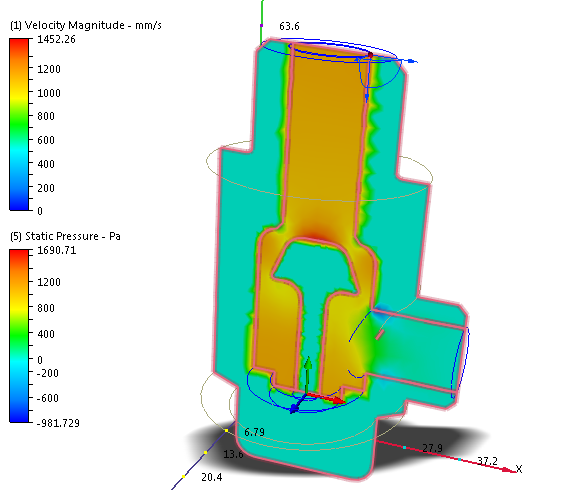Screen dimensions: 566x490
Task: Click the red X arrow of the triad
Action: coord(328,399)
